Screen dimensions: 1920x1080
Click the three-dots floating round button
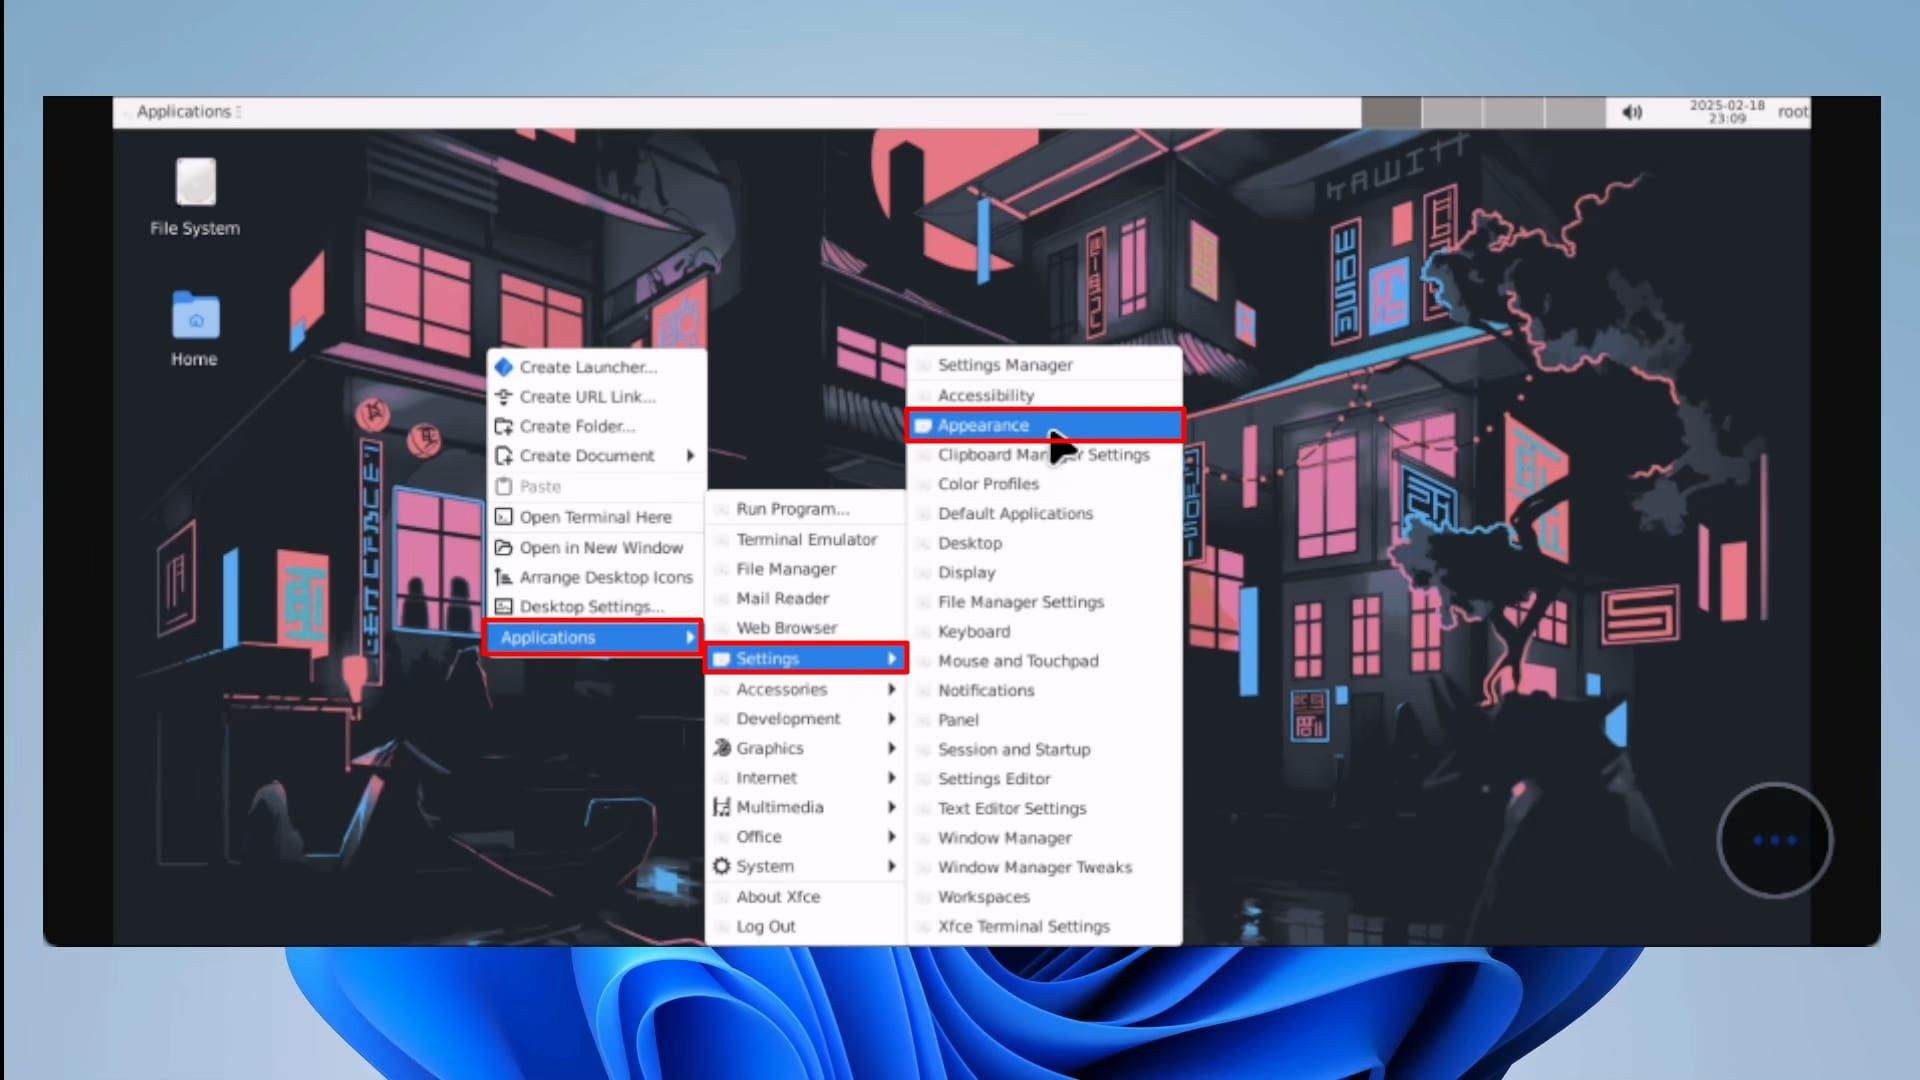pyautogui.click(x=1774, y=841)
